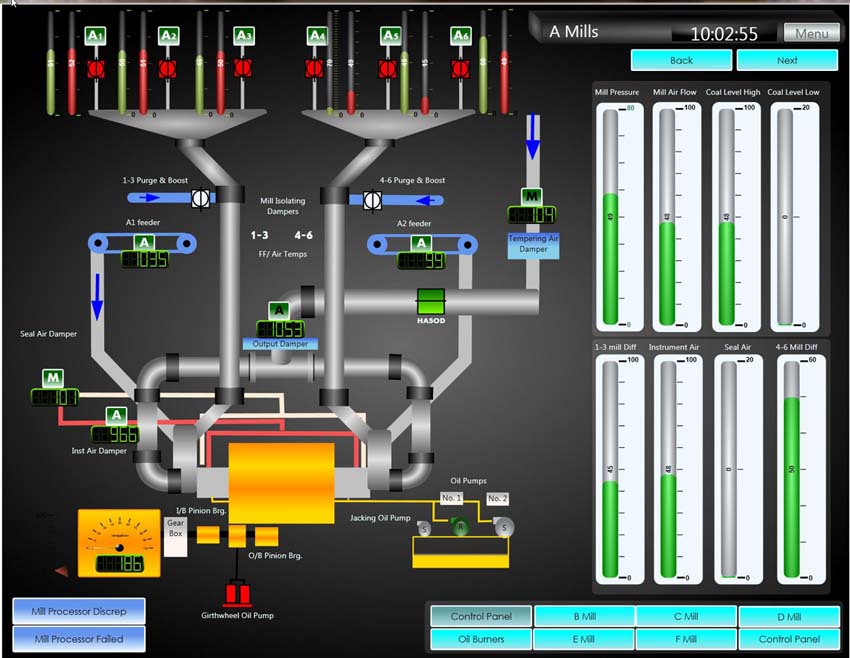Click the green HASOD damper block
Image resolution: width=850 pixels, height=658 pixels.
(431, 302)
